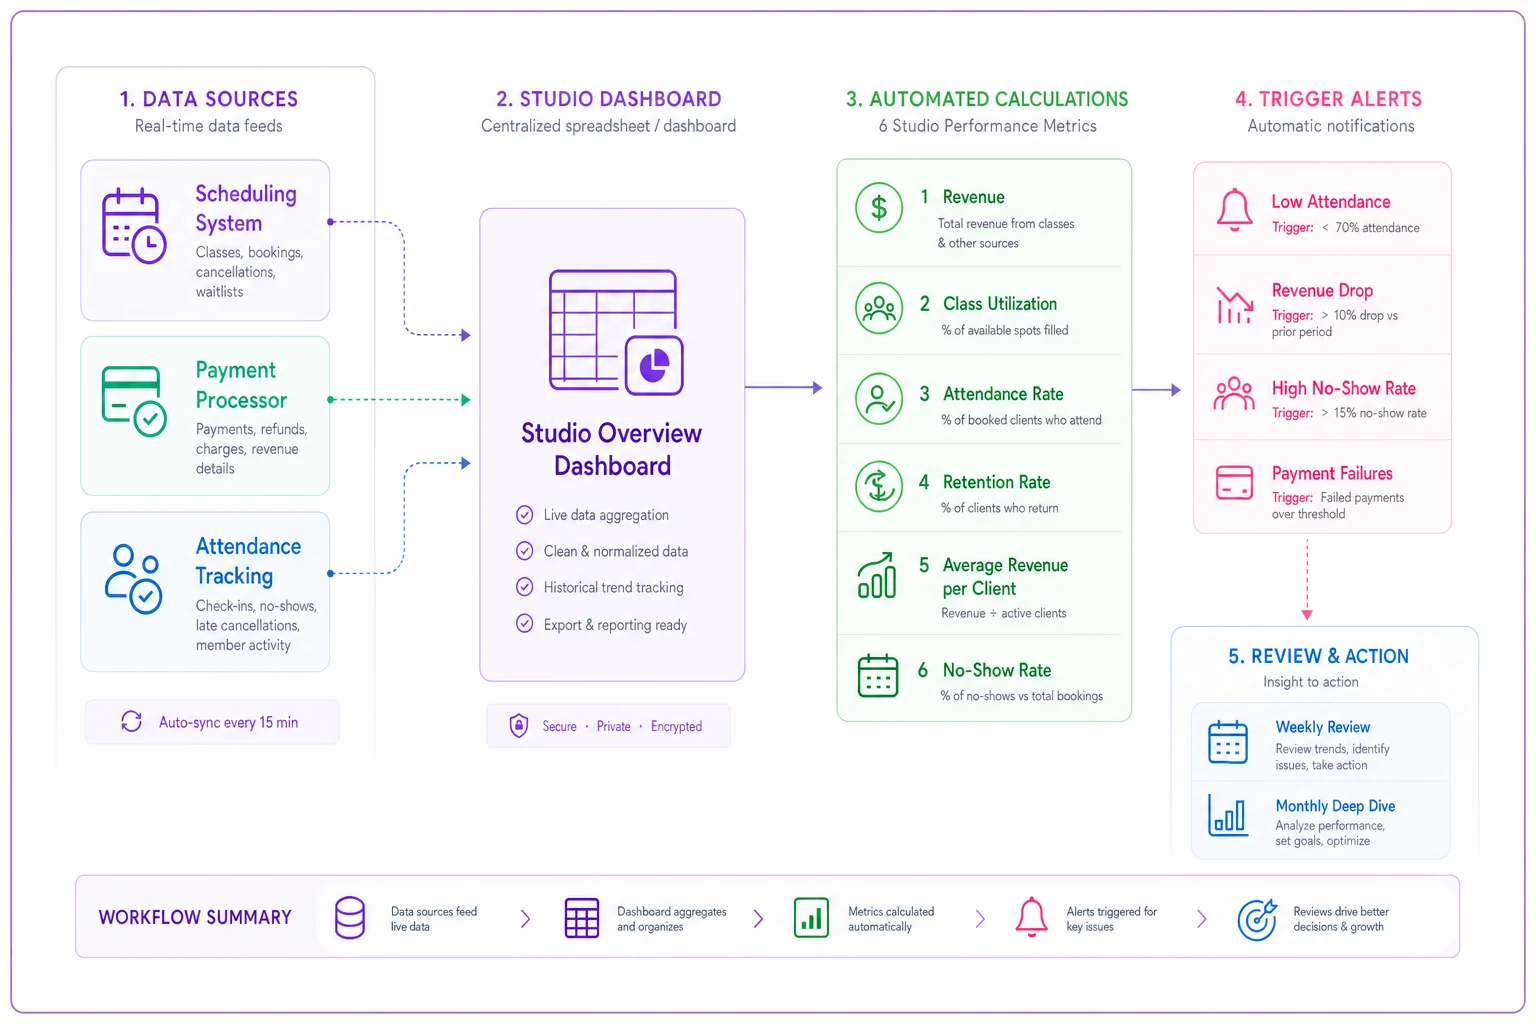Click the Auto-sync refresh icon

tap(131, 721)
